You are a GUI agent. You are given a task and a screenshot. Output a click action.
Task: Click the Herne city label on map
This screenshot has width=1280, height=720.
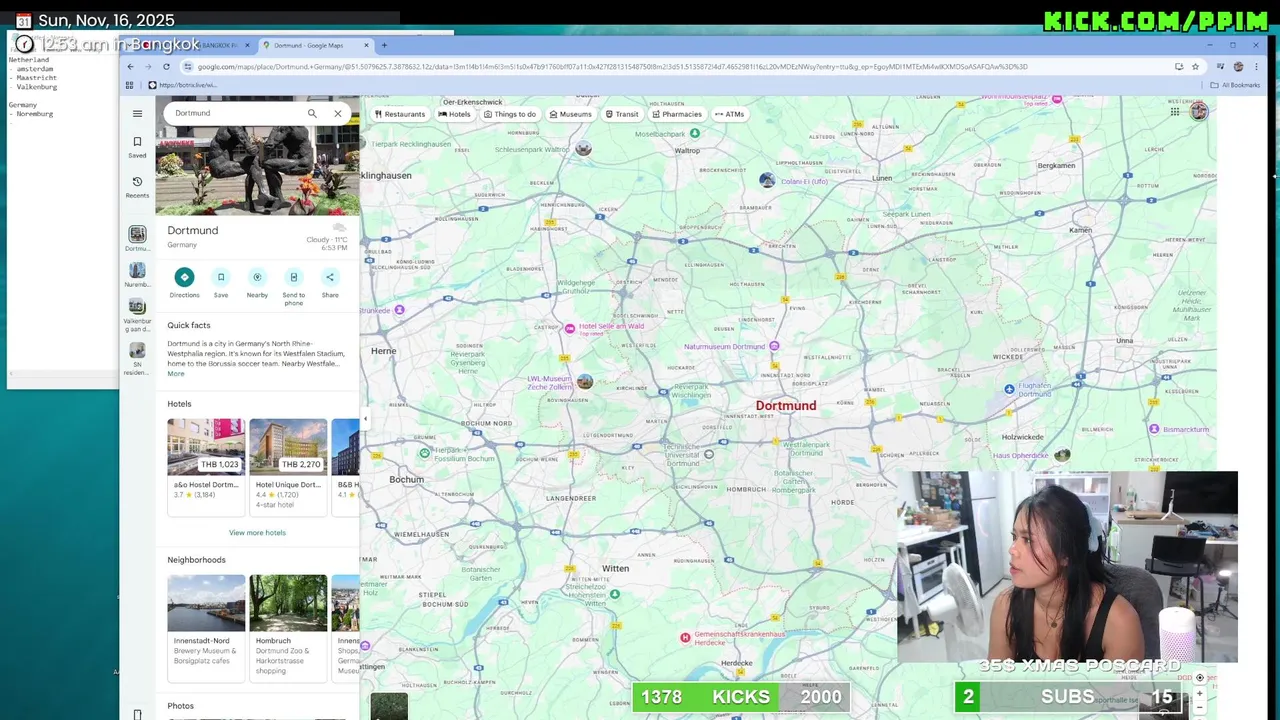coord(384,351)
